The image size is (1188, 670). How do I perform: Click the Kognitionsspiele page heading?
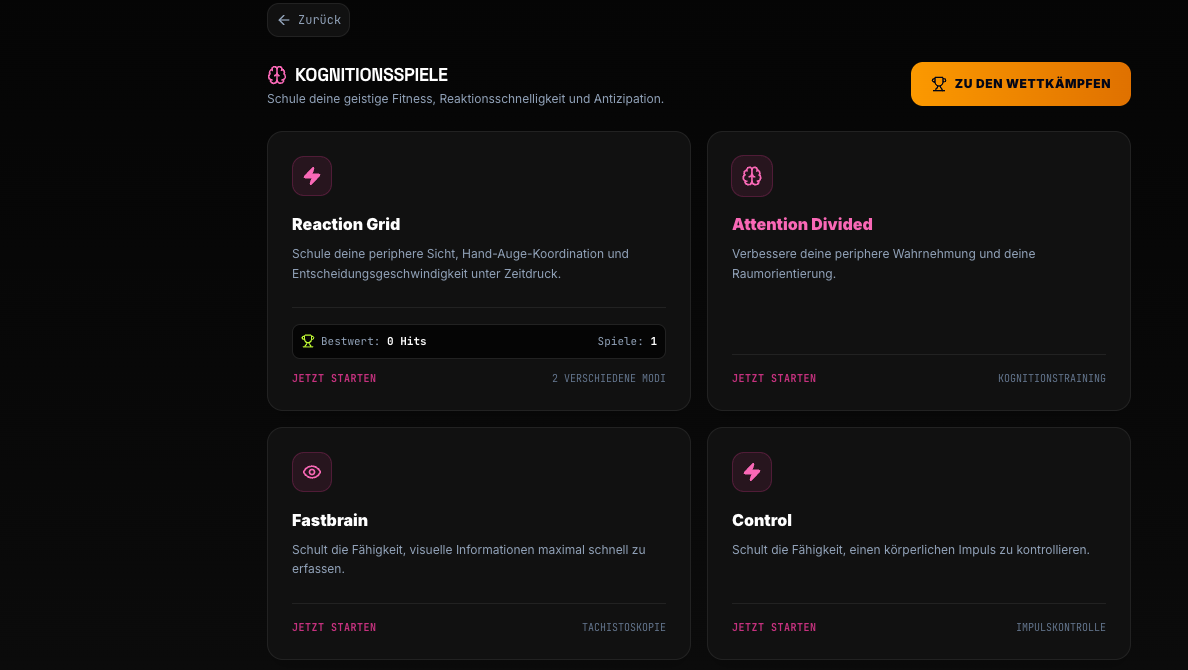(x=371, y=75)
